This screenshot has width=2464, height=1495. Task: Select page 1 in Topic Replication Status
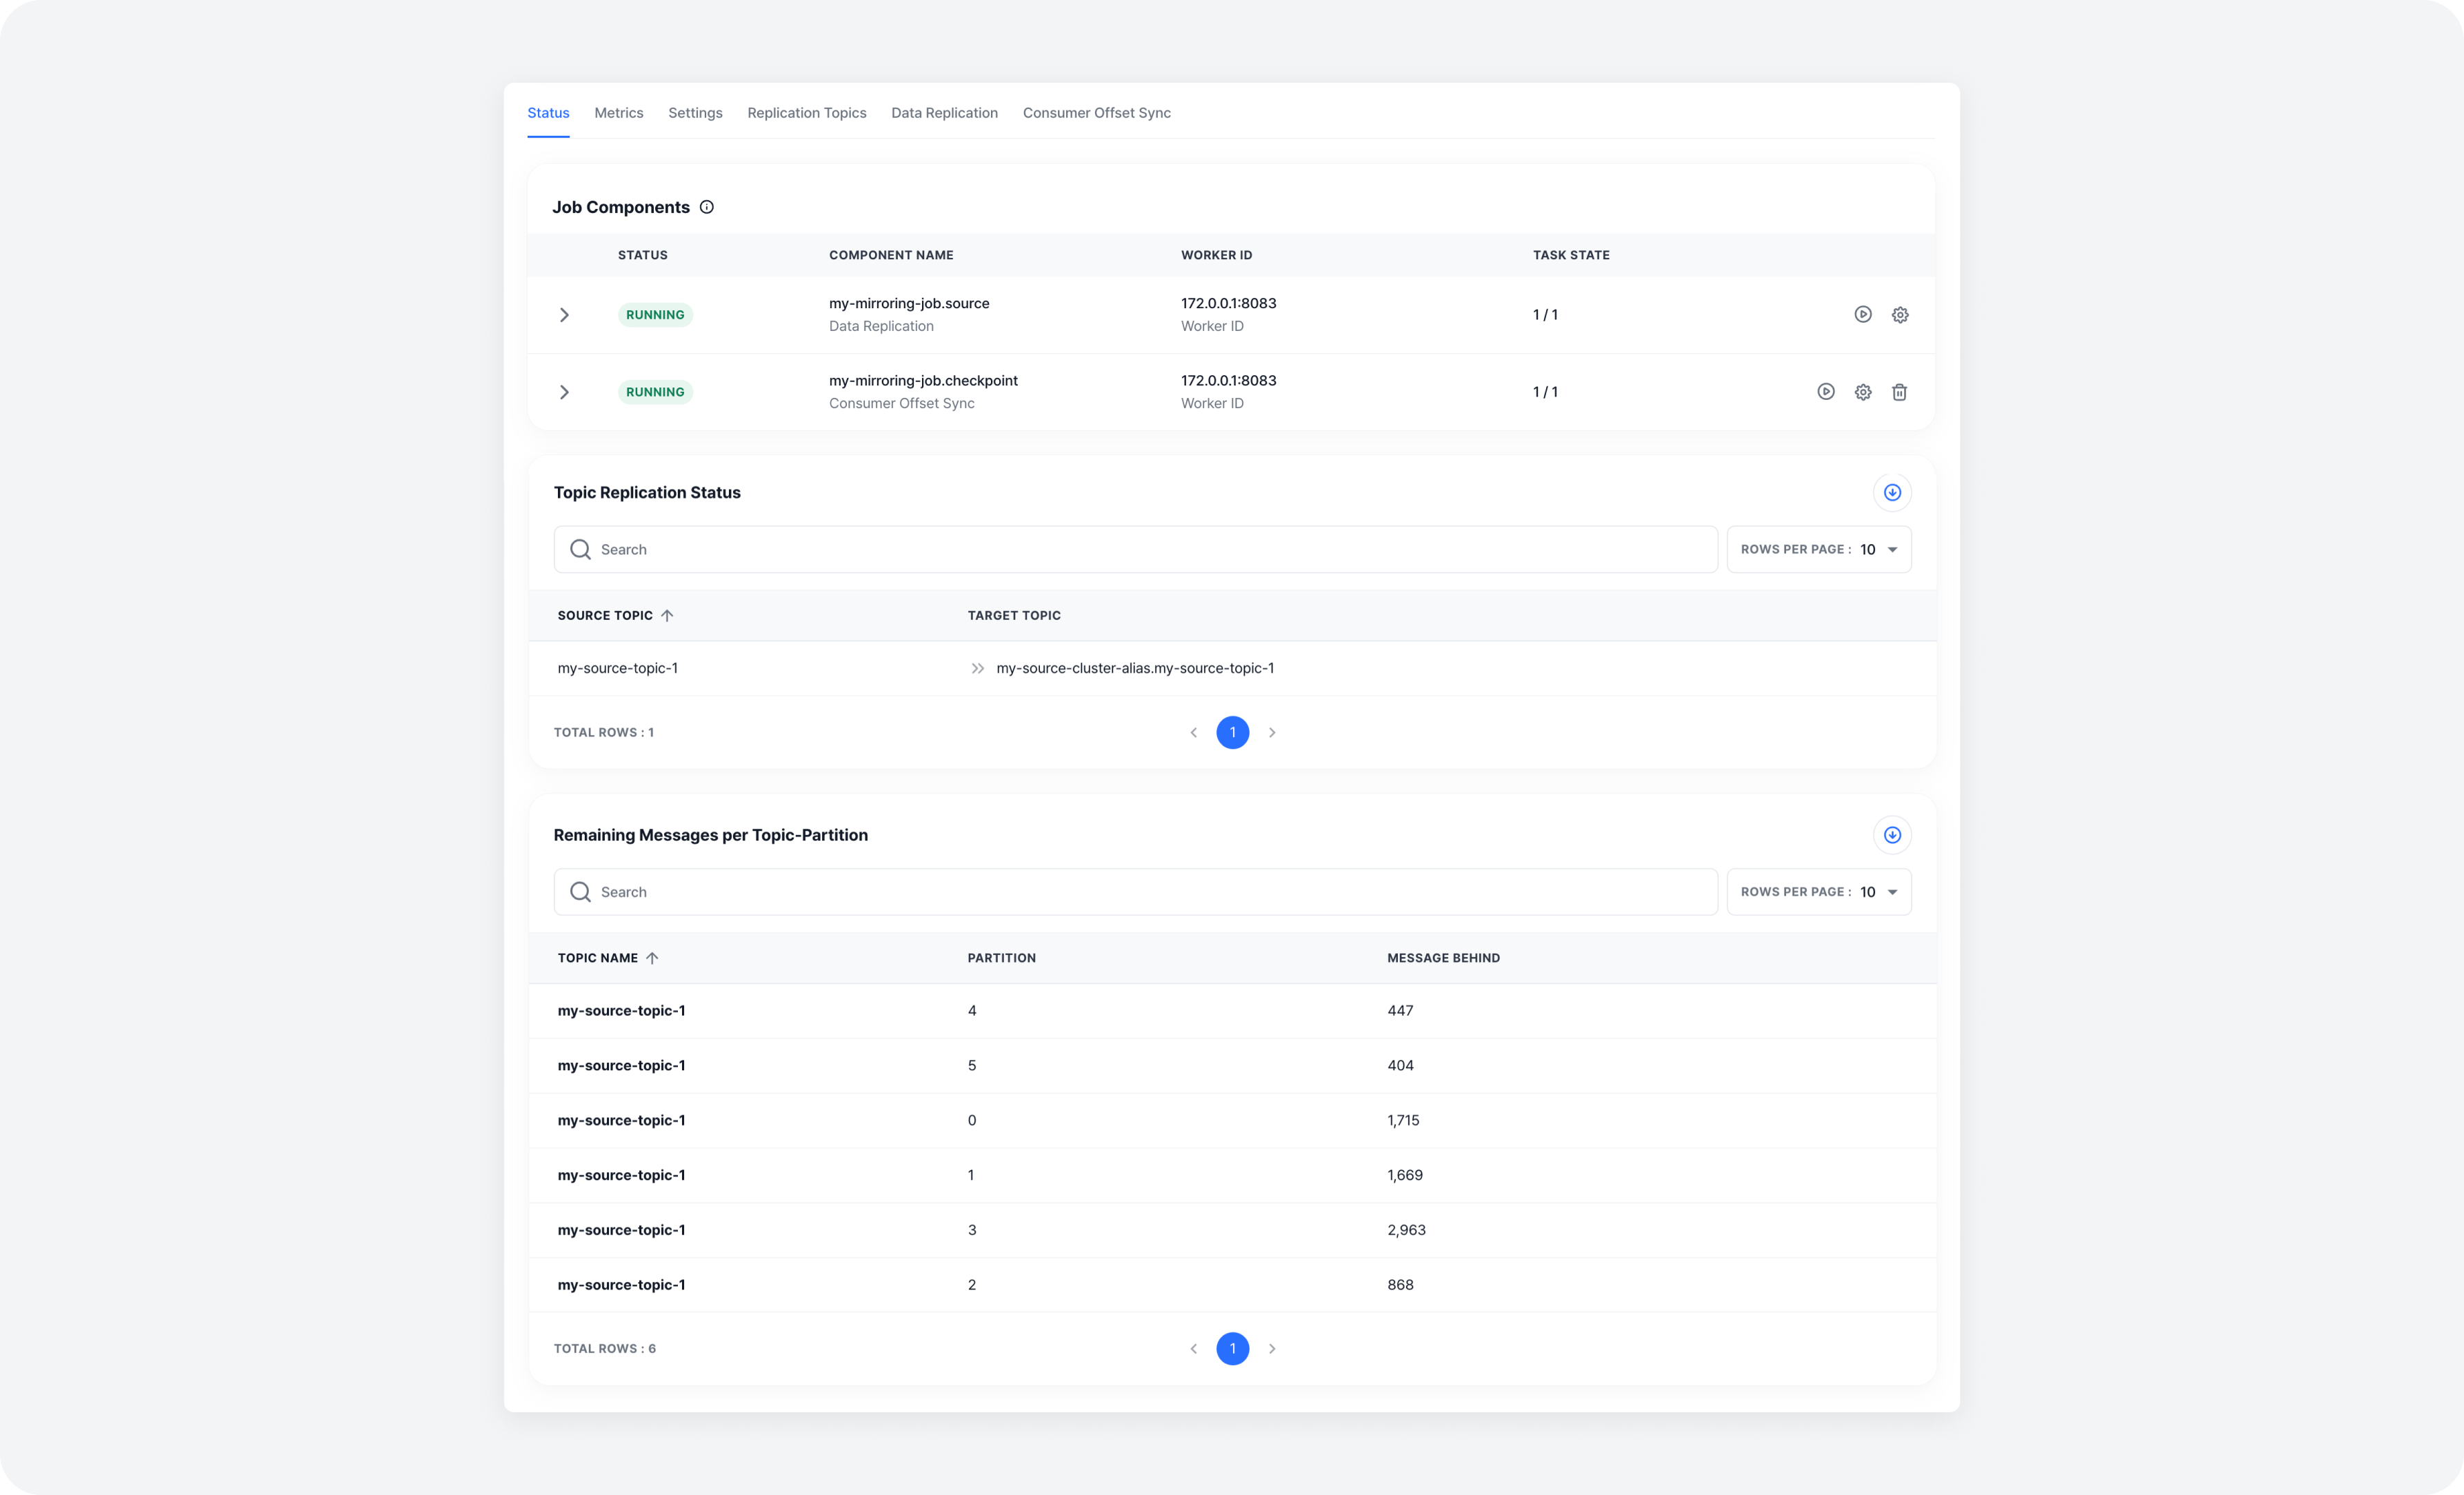(x=1232, y=732)
